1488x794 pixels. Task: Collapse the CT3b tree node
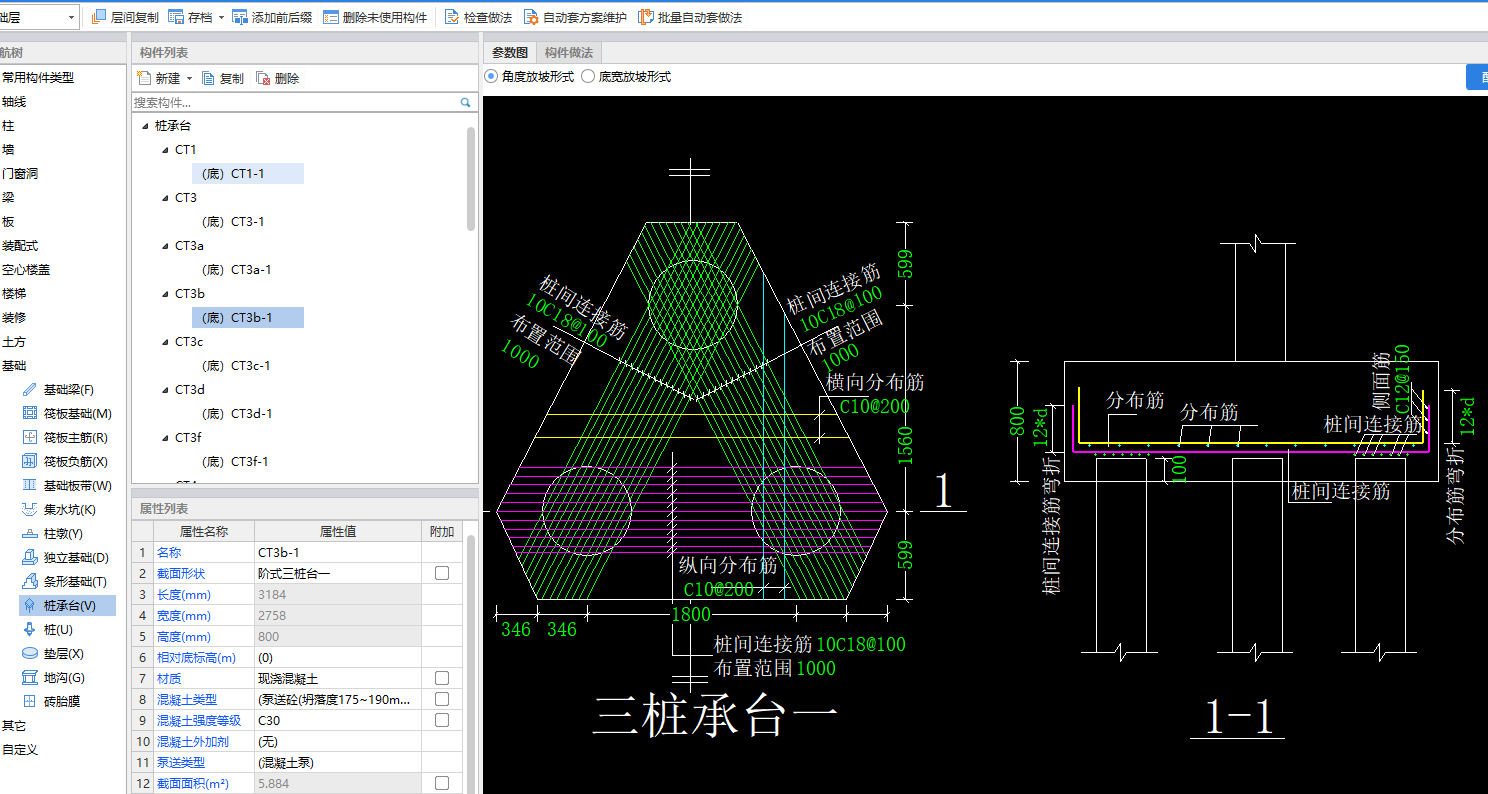(x=166, y=294)
